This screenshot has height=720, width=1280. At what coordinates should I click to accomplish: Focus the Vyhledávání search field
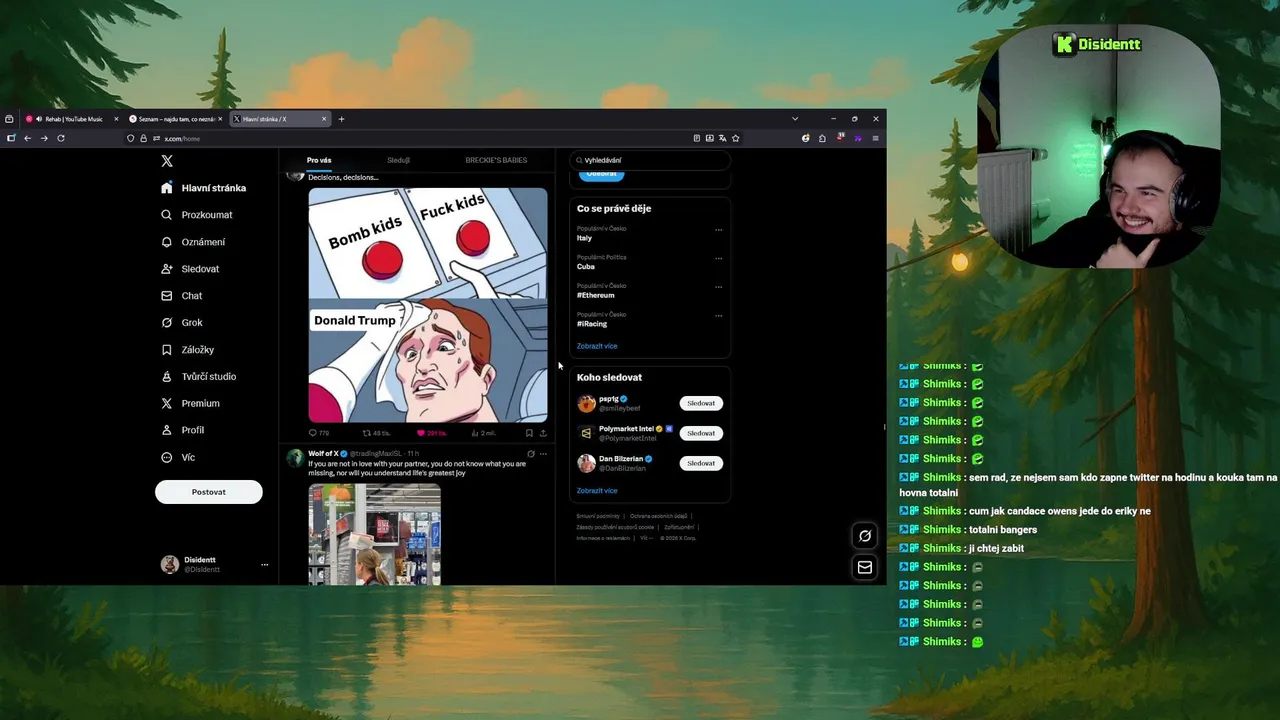650,160
